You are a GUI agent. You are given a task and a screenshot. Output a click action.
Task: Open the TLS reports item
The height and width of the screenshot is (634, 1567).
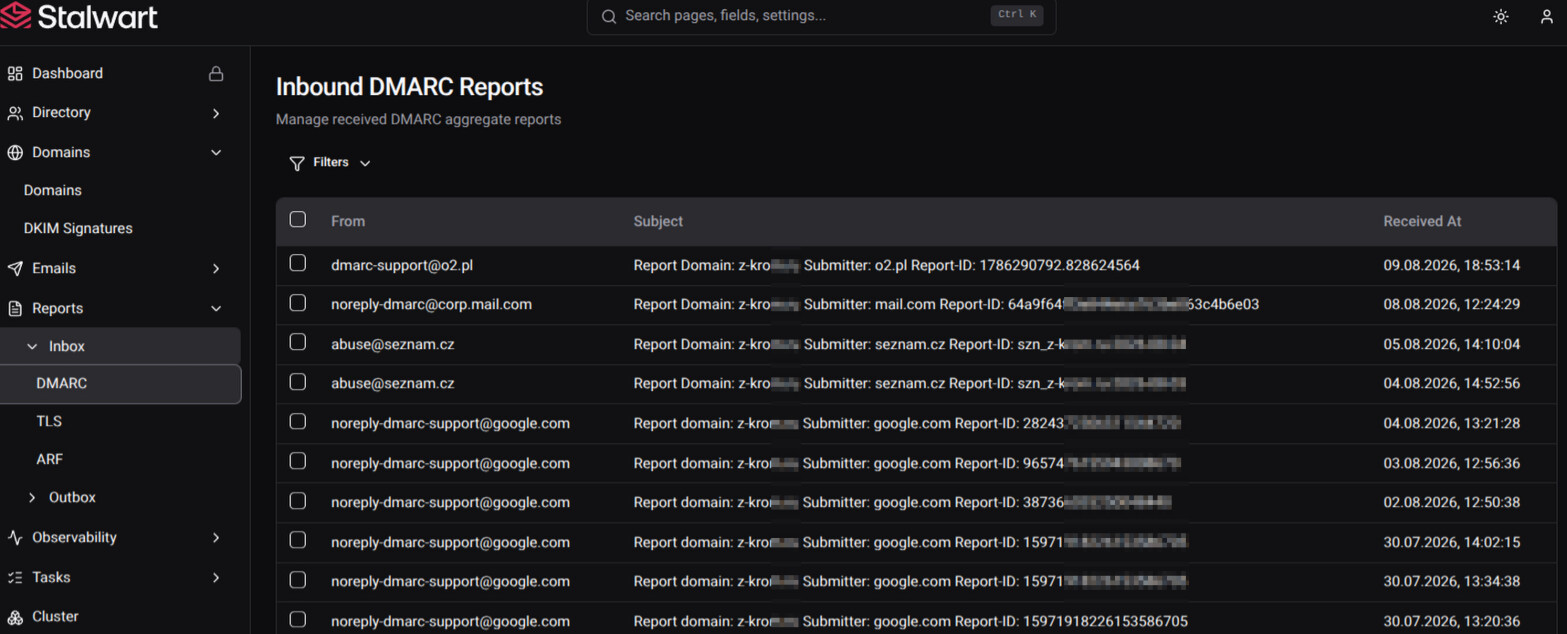click(49, 422)
